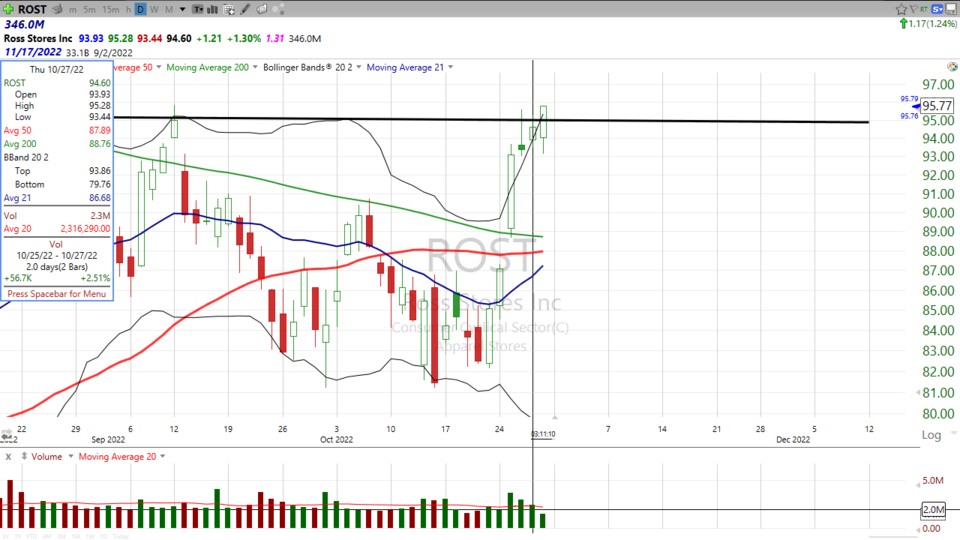
Task: Select the 1Y range button
Action: pos(18,536)
